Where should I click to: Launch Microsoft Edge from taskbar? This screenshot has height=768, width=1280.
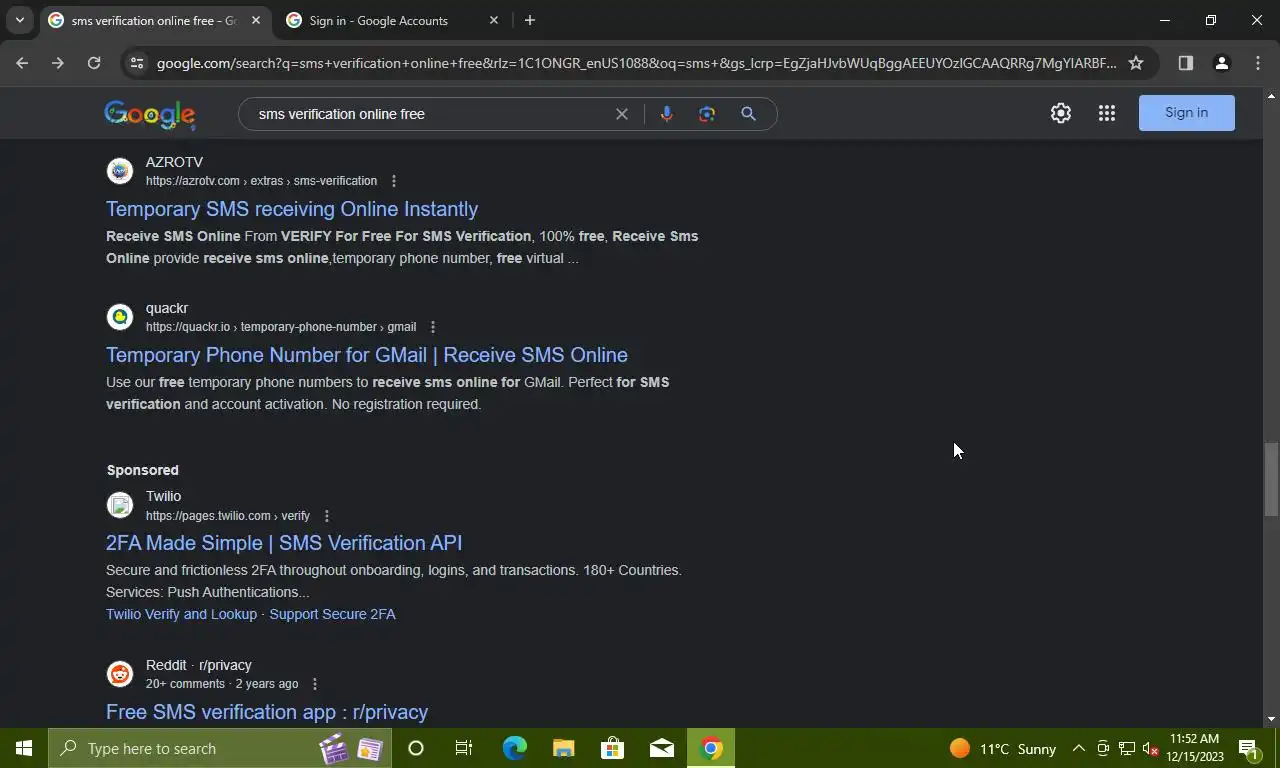pyautogui.click(x=514, y=748)
